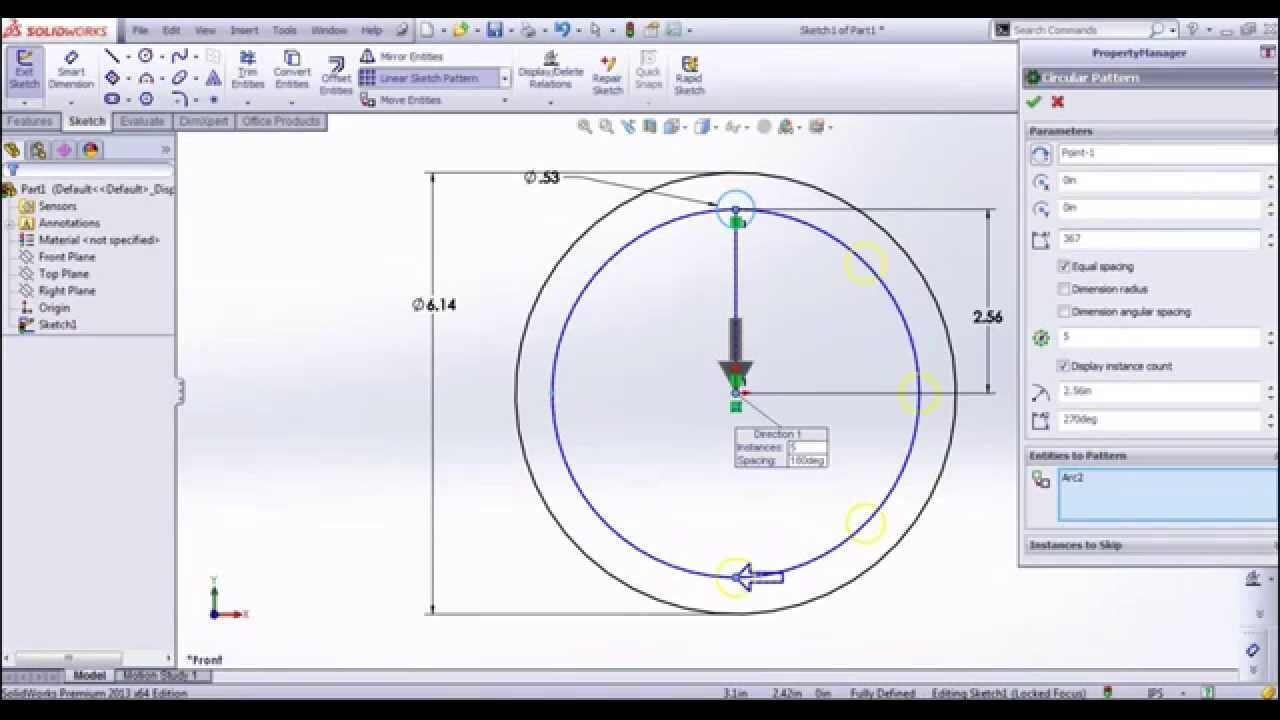The image size is (1280, 720).
Task: Accept Circular Pattern with green checkmark
Action: (1034, 102)
